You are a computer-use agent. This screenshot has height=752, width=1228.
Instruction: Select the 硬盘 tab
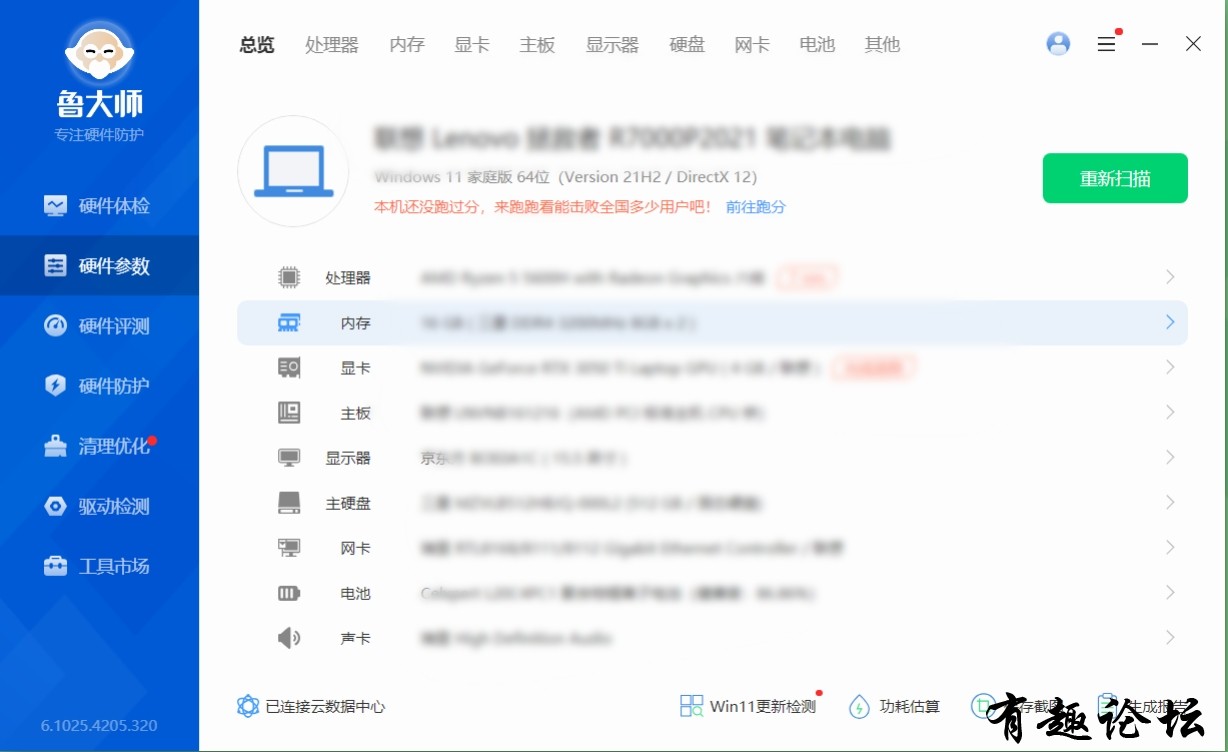coord(687,44)
